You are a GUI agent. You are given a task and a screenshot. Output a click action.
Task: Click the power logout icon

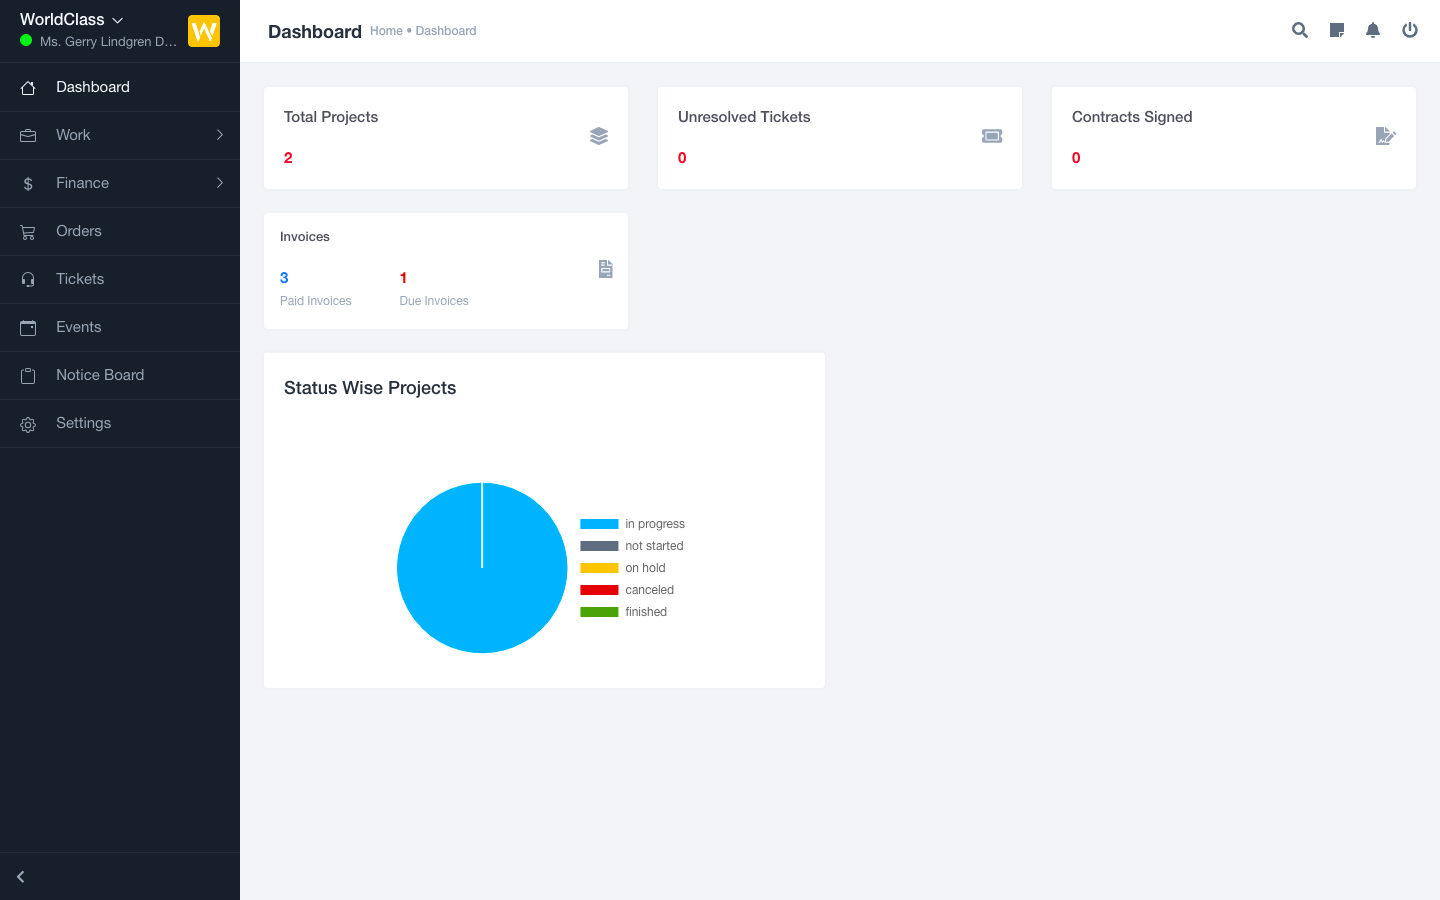[x=1410, y=30]
